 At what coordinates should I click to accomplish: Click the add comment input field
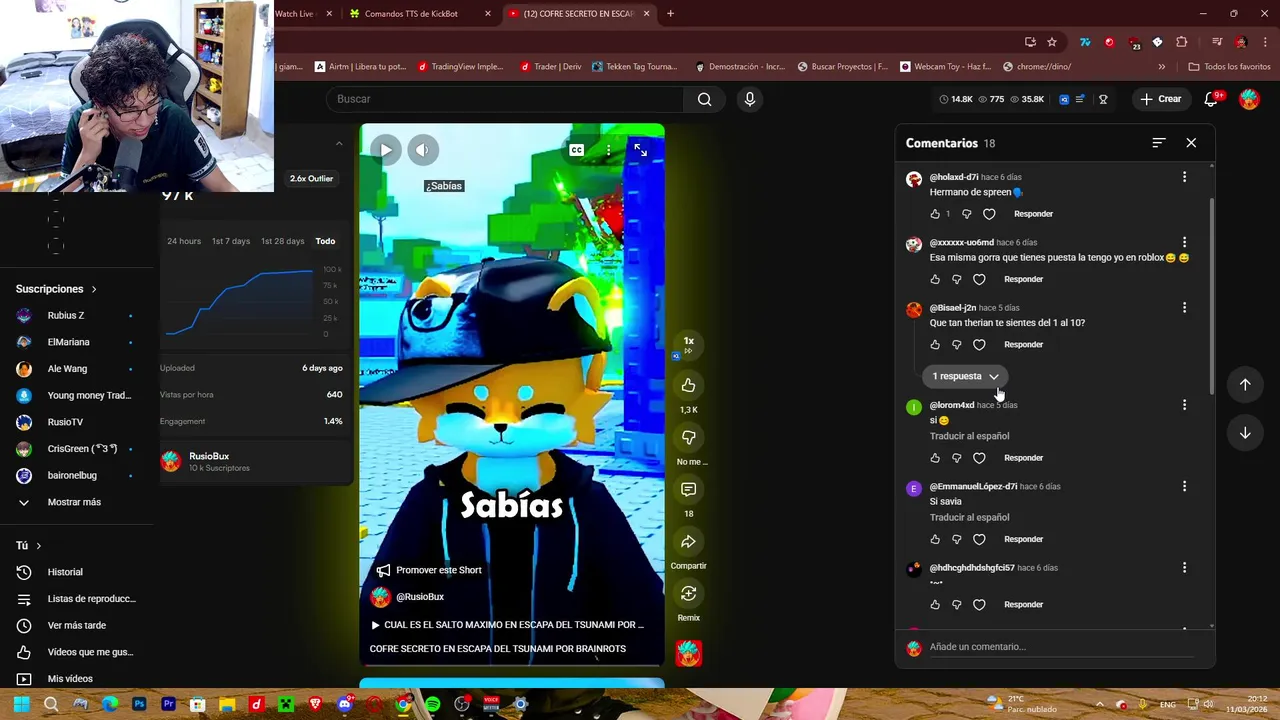tap(1060, 647)
